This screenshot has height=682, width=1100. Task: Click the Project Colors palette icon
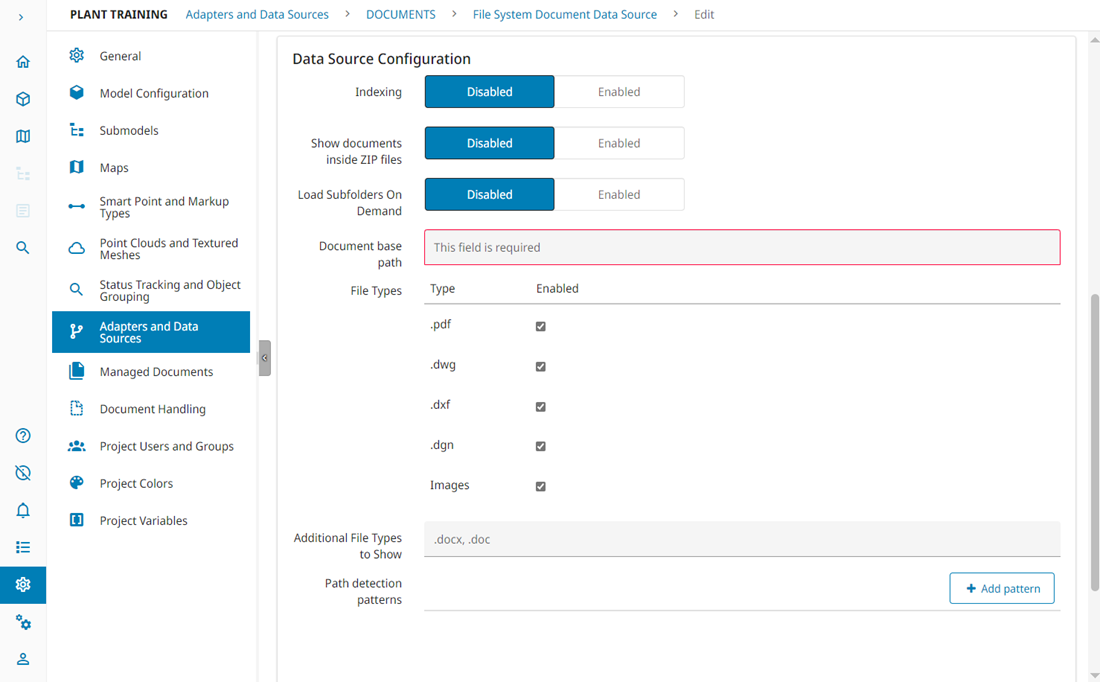click(76, 483)
